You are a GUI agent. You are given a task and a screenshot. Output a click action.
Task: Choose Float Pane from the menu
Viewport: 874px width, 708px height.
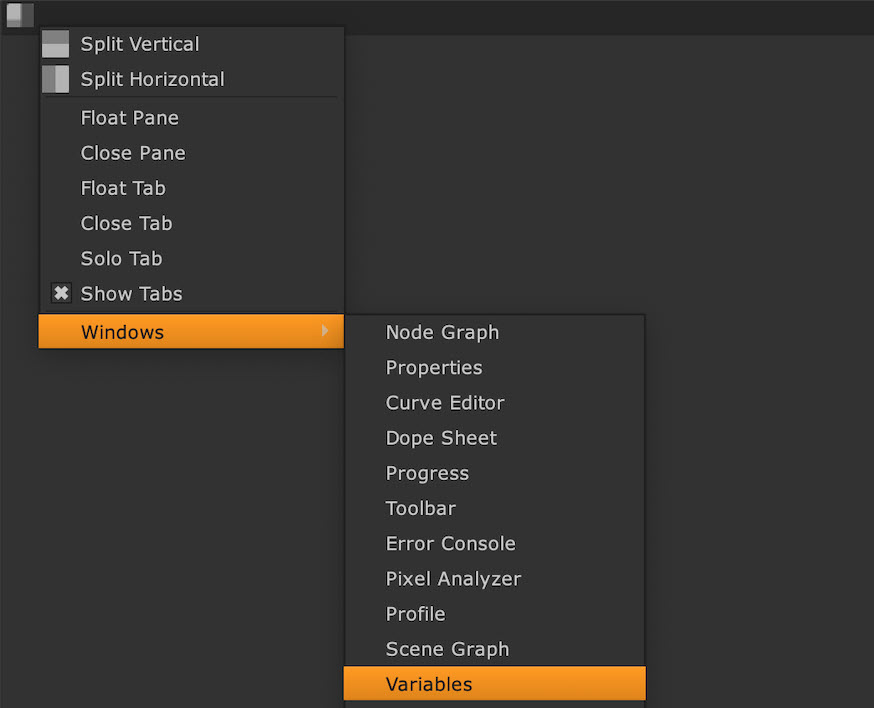pos(129,118)
